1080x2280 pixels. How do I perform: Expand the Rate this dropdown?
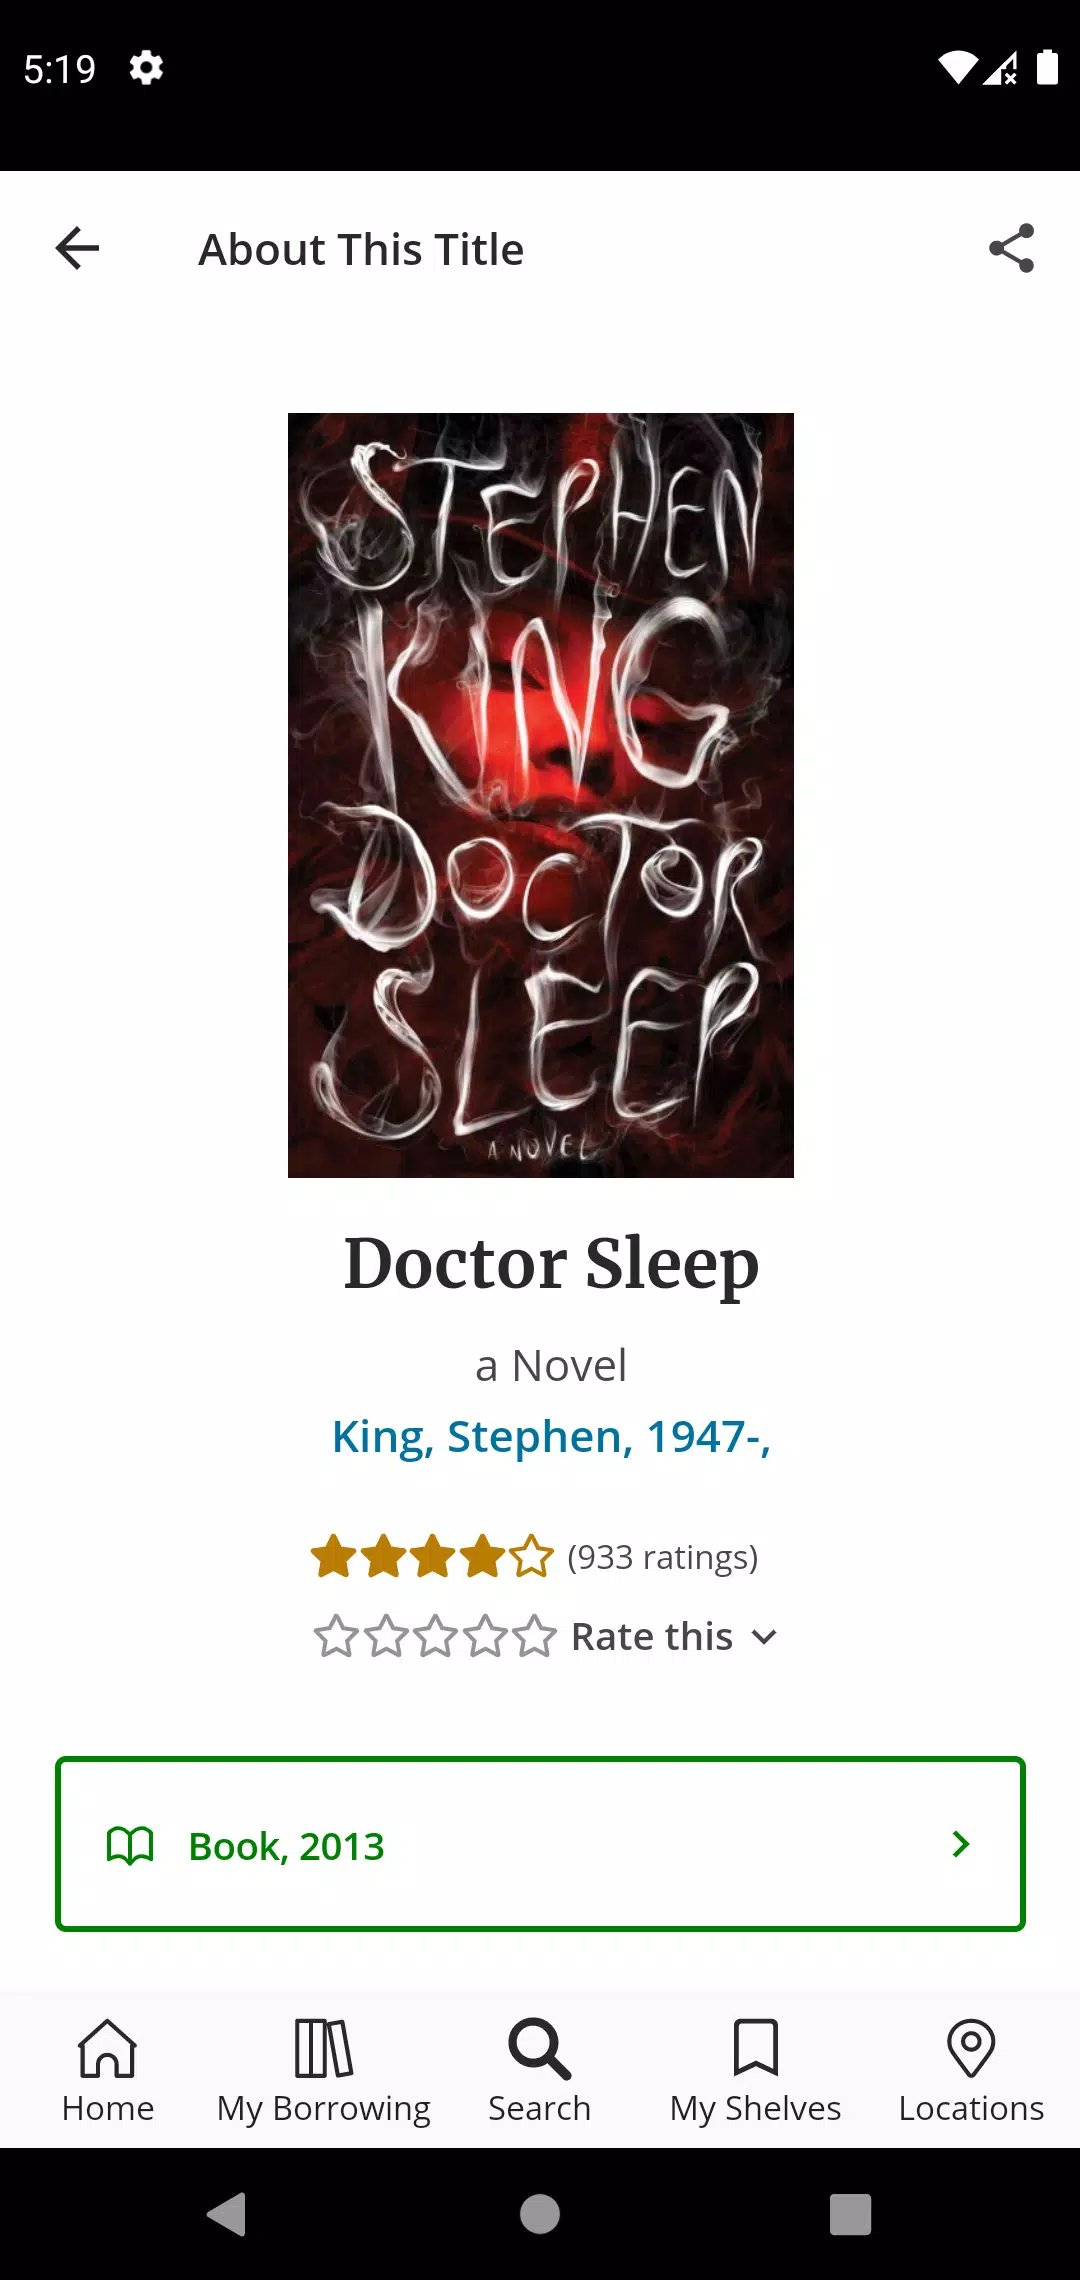pos(674,1637)
